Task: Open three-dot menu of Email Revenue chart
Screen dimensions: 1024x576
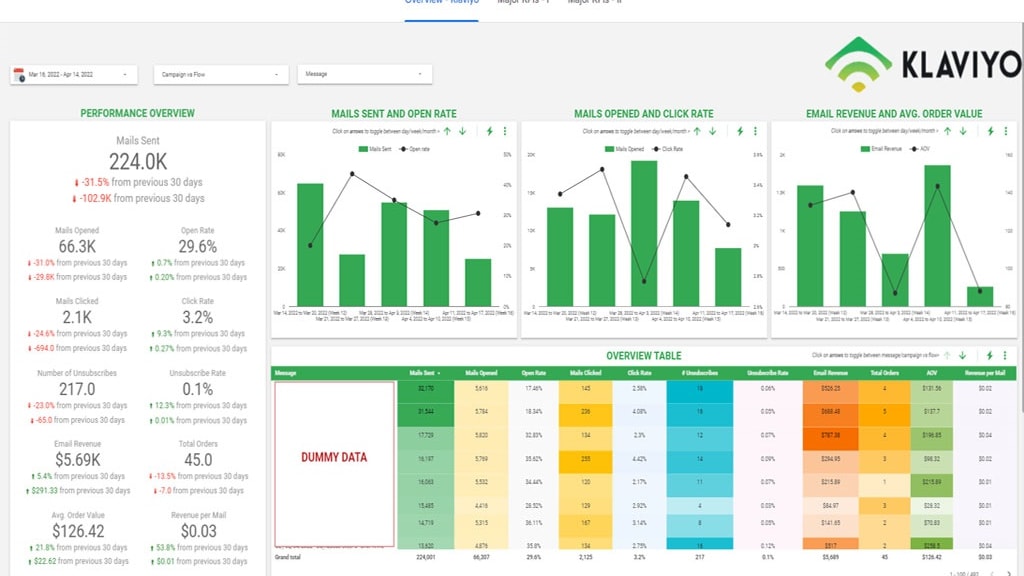Action: click(1006, 131)
